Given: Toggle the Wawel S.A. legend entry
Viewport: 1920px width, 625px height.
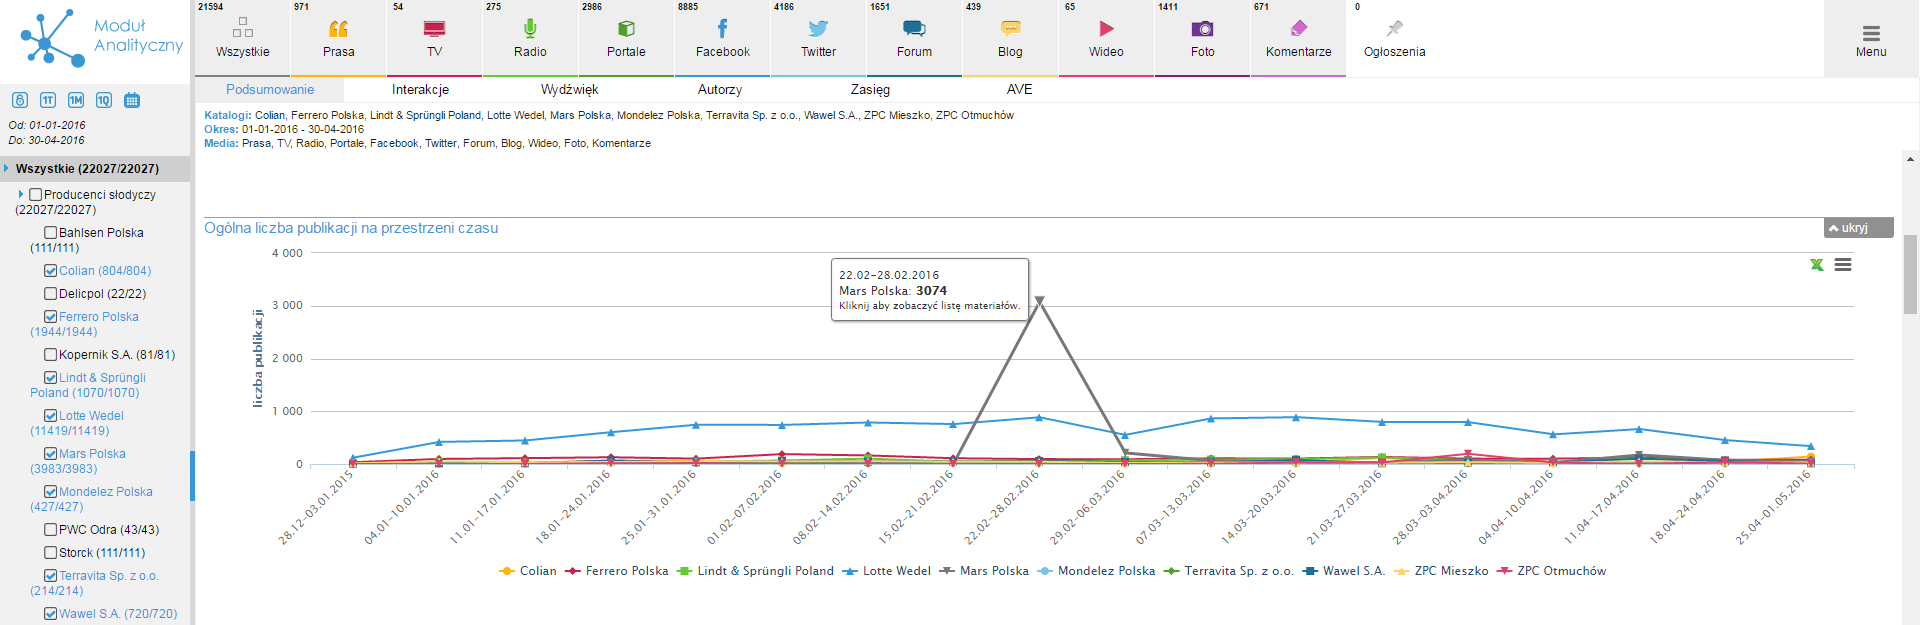Looking at the screenshot, I should (x=1344, y=571).
